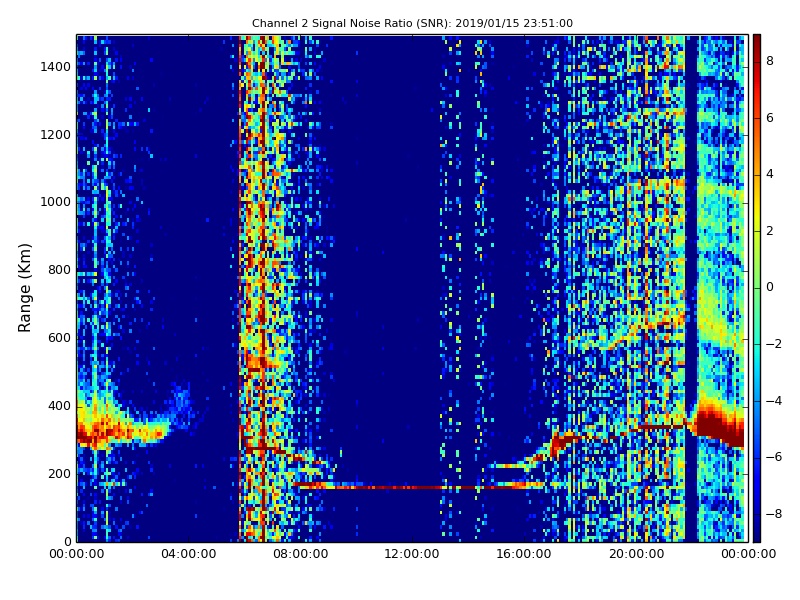
Task: Click the green middle of the colorbar near 0
Action: [757, 287]
